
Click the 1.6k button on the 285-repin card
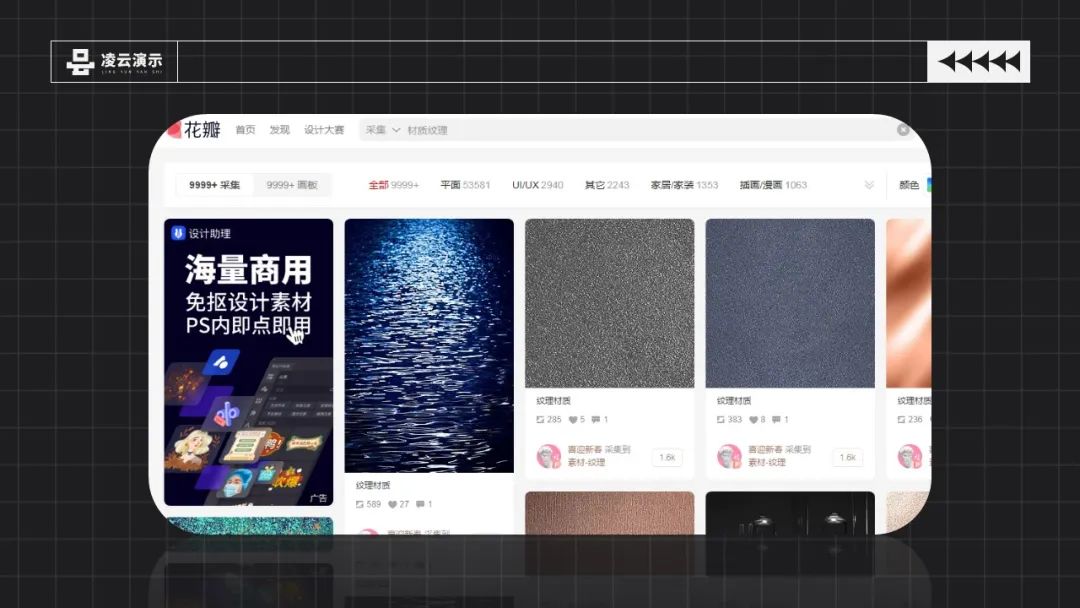pos(667,457)
